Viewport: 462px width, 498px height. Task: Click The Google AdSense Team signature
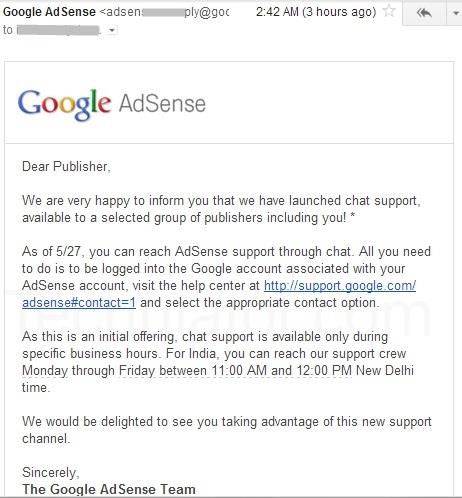[x=109, y=489]
